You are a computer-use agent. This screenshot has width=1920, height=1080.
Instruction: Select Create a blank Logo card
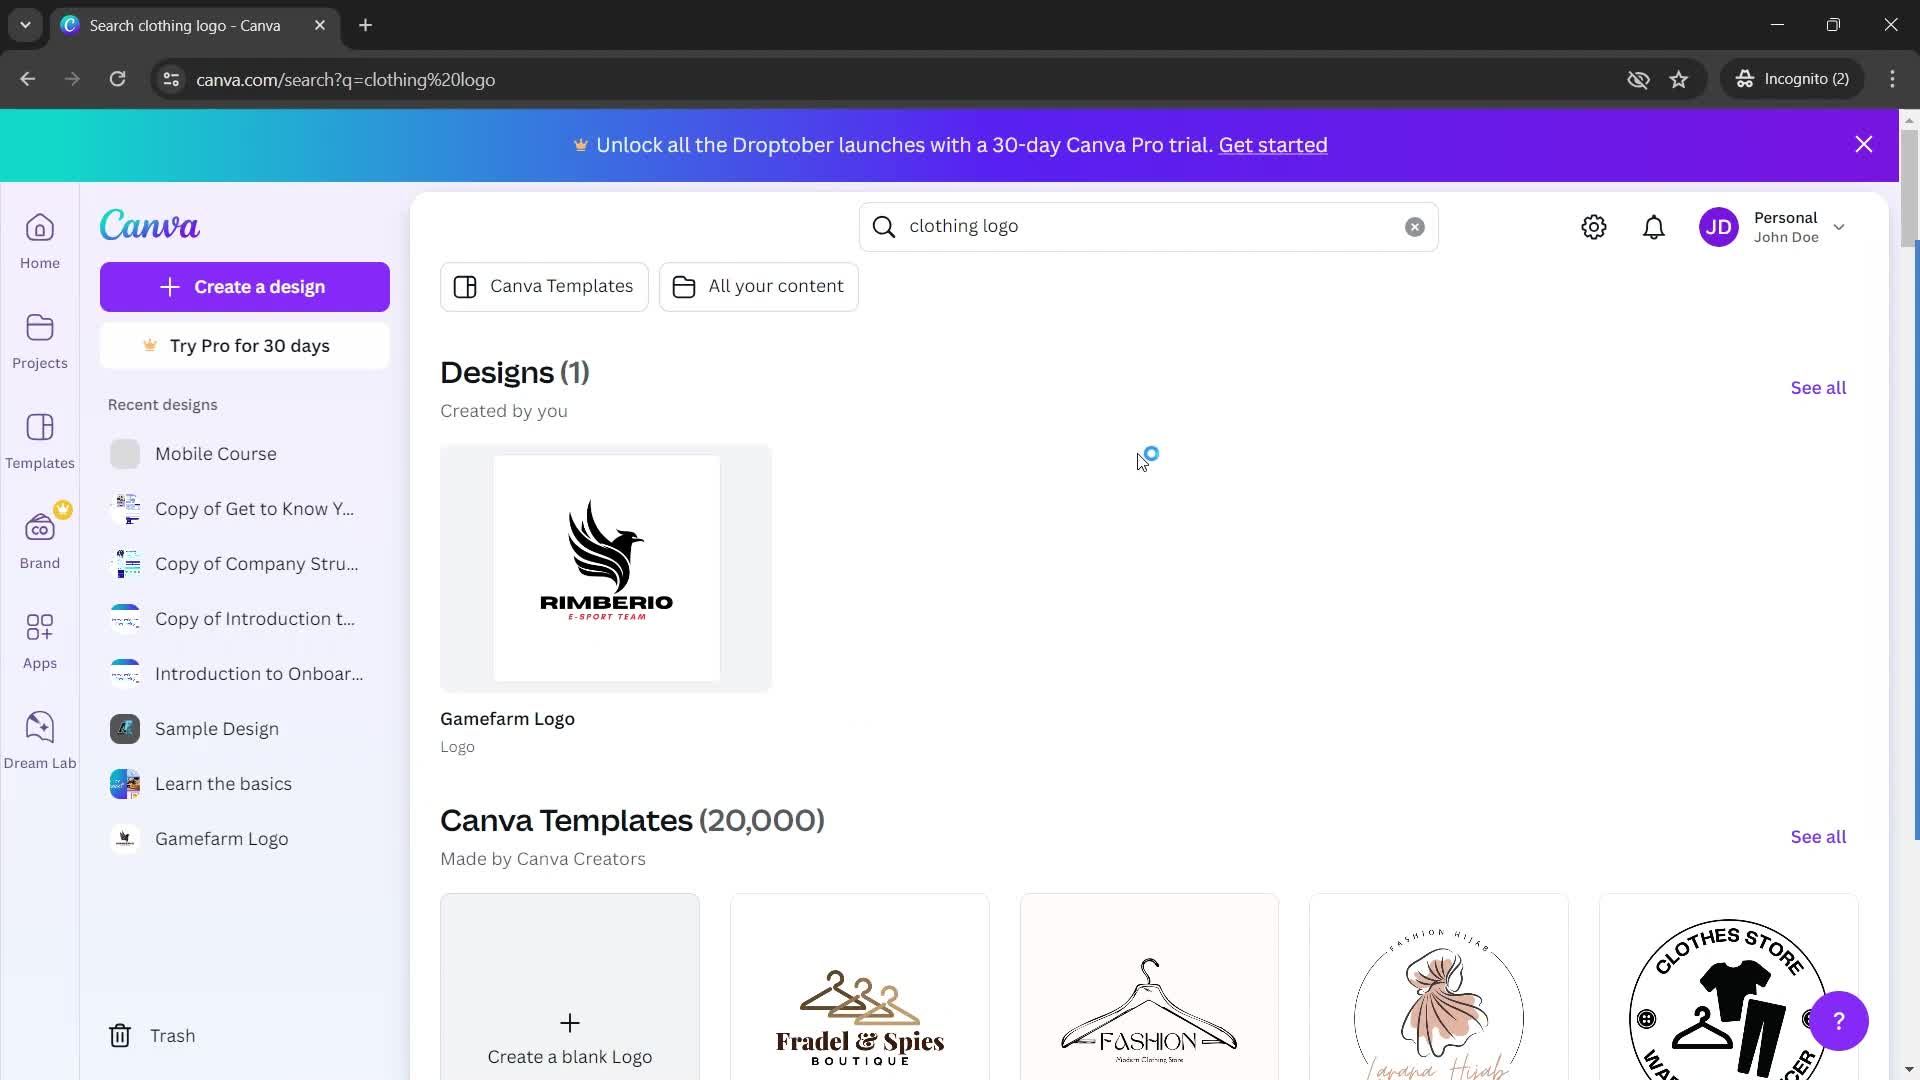(x=570, y=987)
